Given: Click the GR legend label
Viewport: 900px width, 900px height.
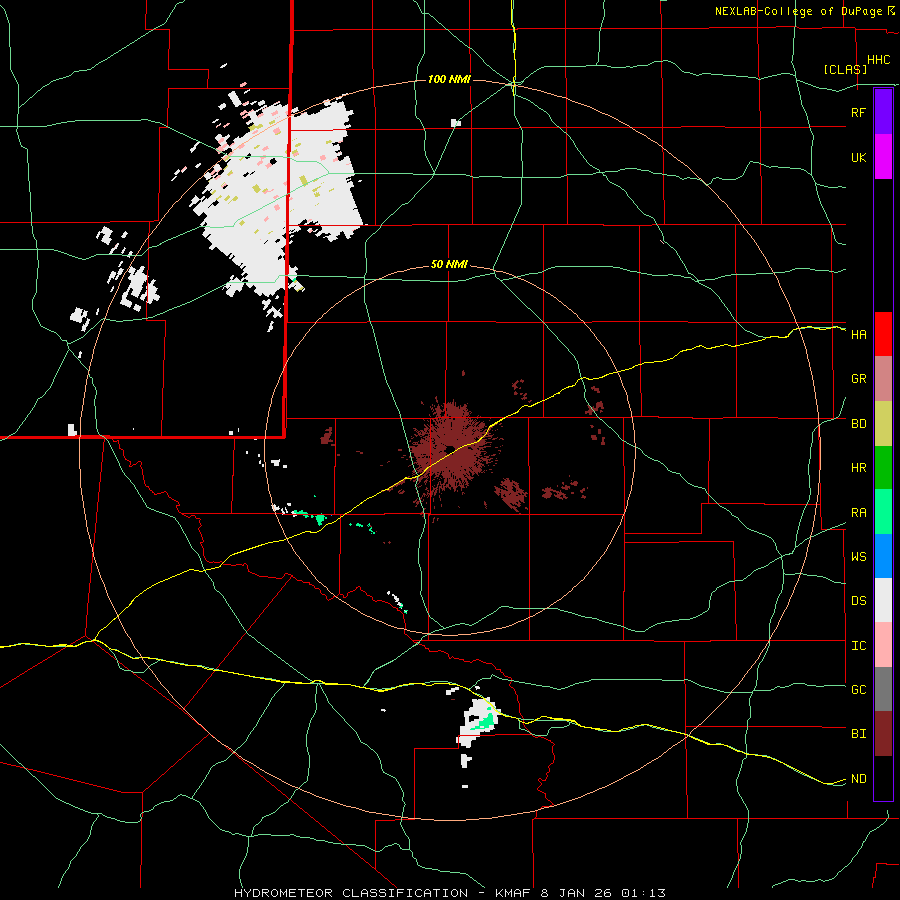Looking at the screenshot, I should [858, 379].
